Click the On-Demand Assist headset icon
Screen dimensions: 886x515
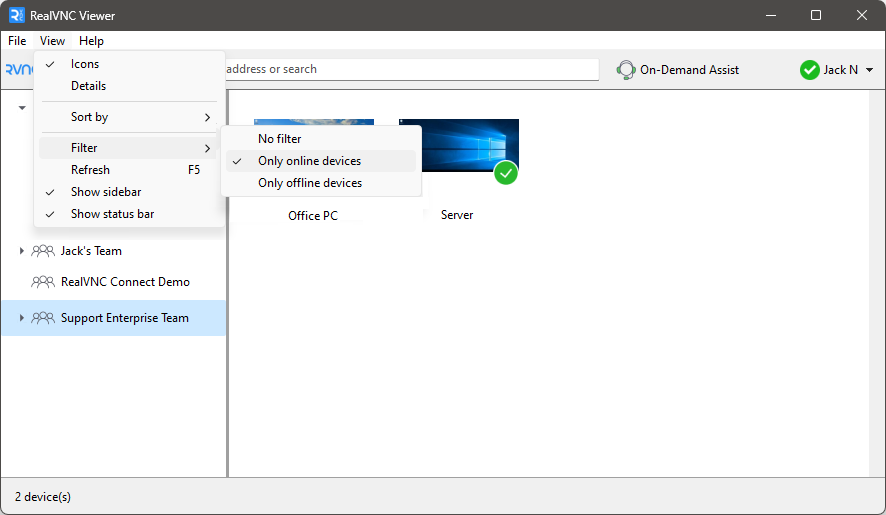click(x=626, y=70)
